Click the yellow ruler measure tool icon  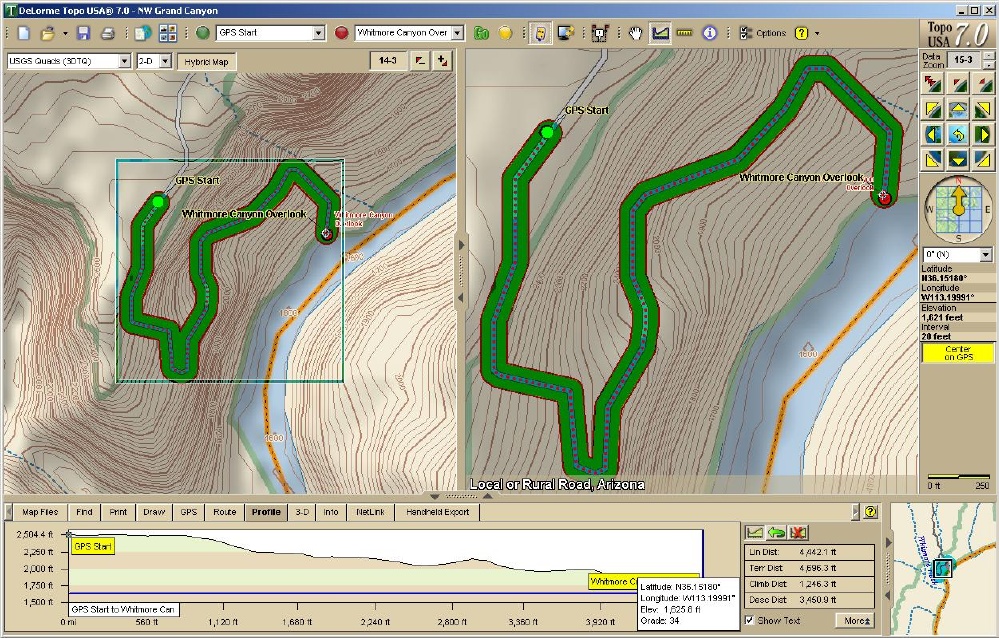pyautogui.click(x=685, y=33)
